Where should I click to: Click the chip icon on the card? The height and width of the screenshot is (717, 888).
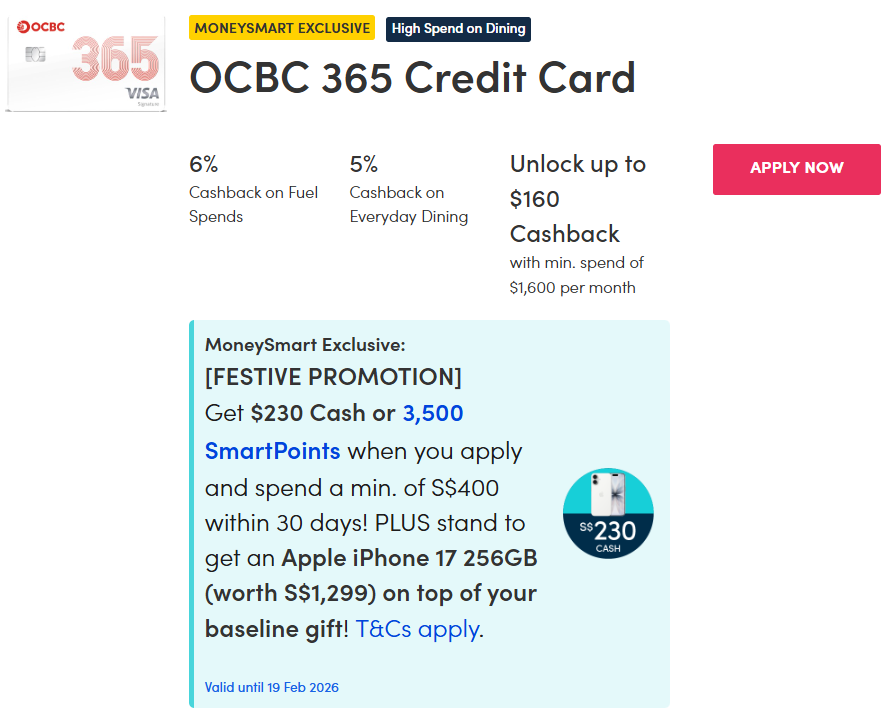click(x=32, y=54)
